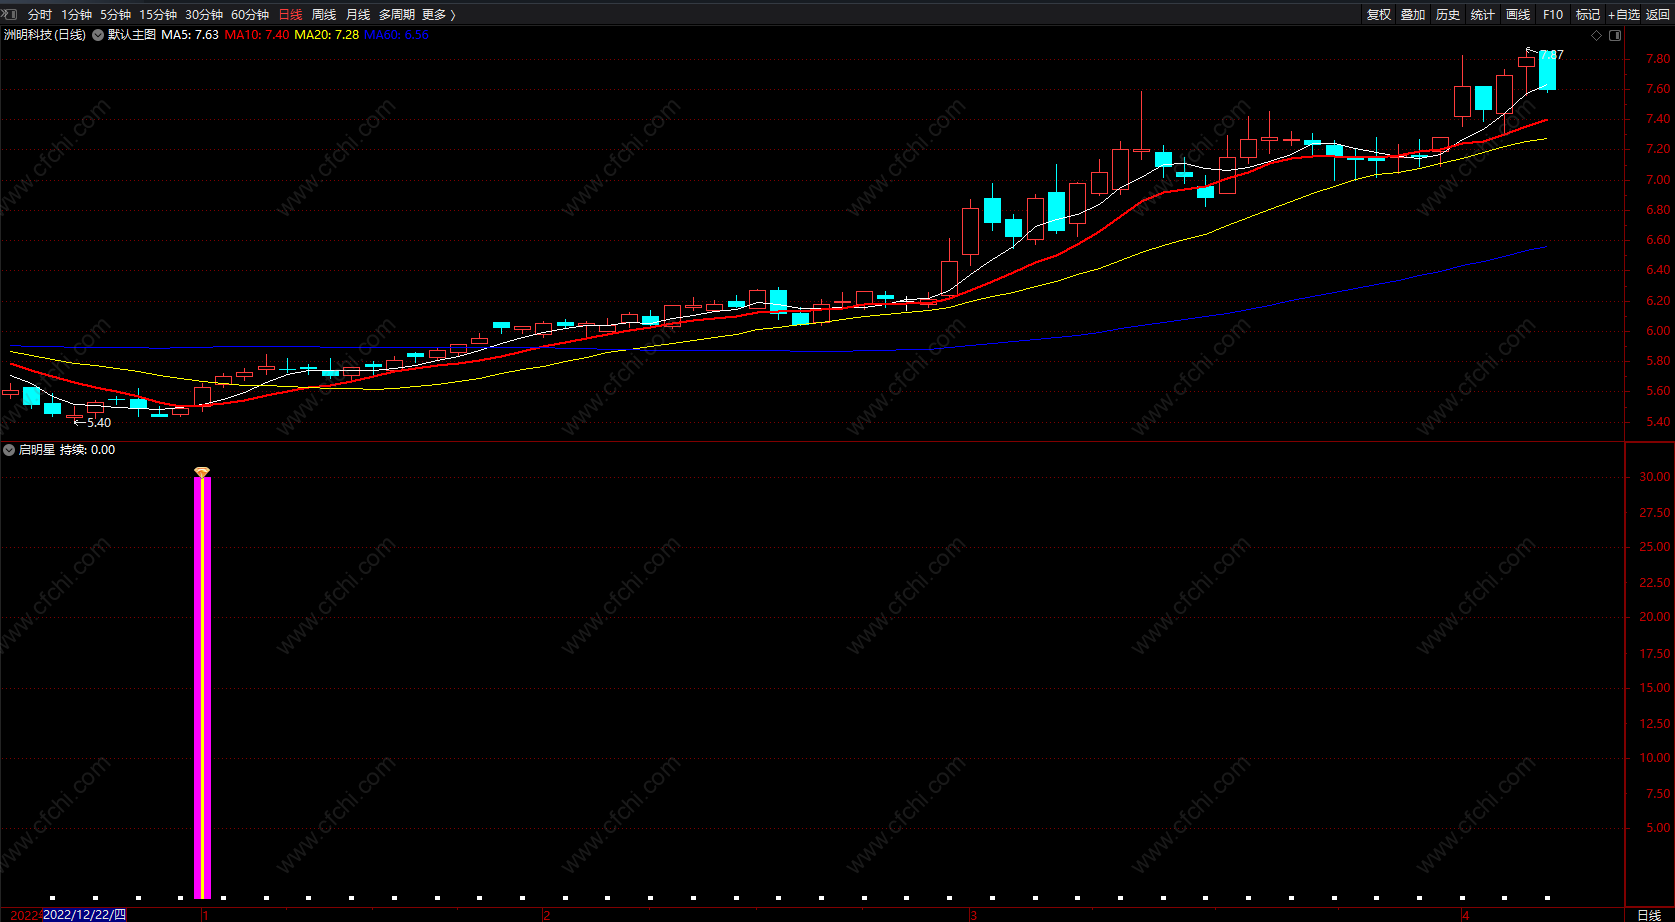Open the 复权 adjustment menu

coord(1379,15)
